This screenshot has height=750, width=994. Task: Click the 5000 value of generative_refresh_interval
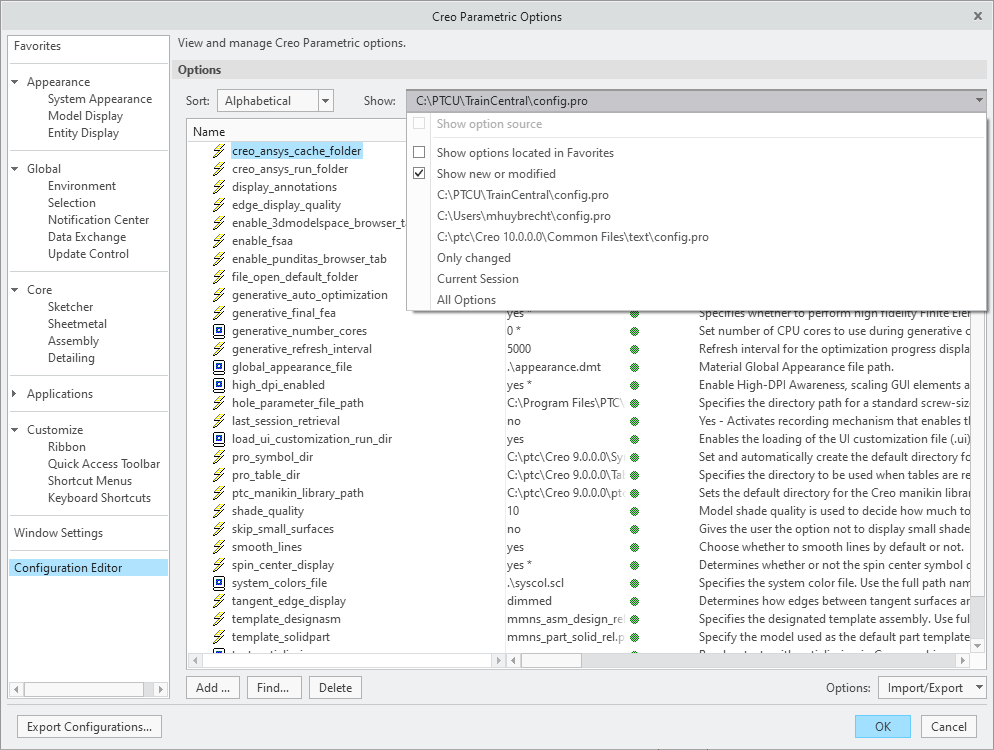click(x=519, y=349)
